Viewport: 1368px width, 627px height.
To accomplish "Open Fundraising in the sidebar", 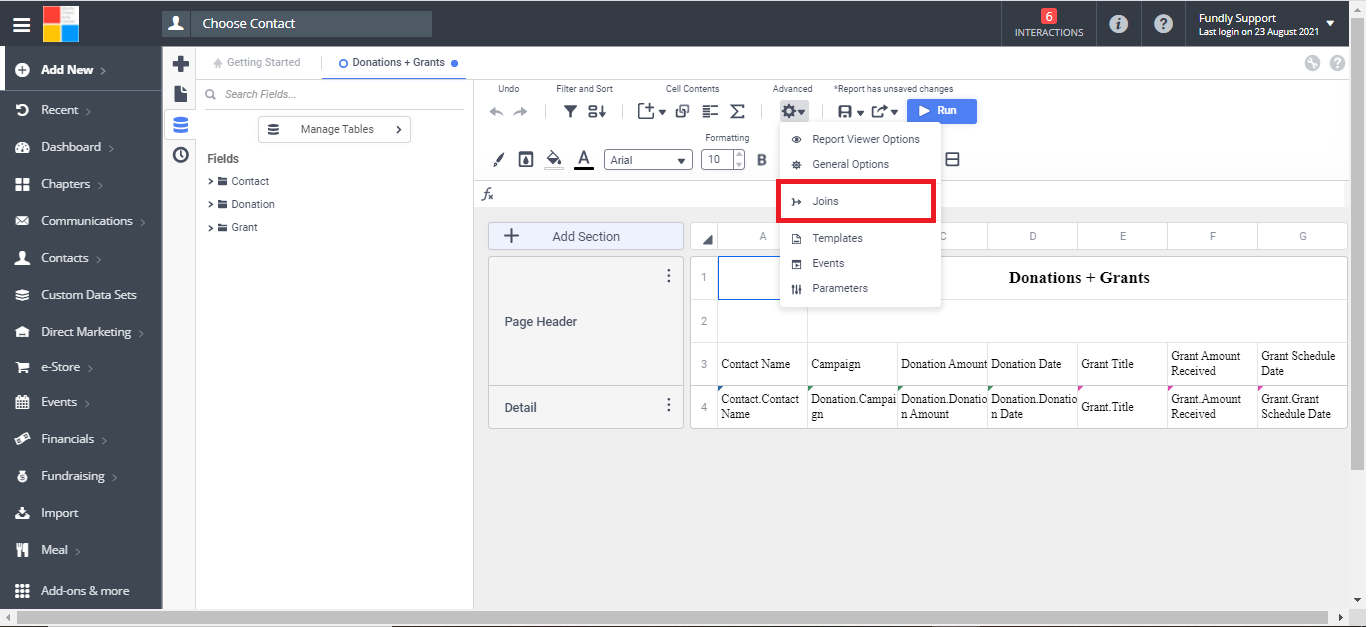I will click(x=73, y=477).
